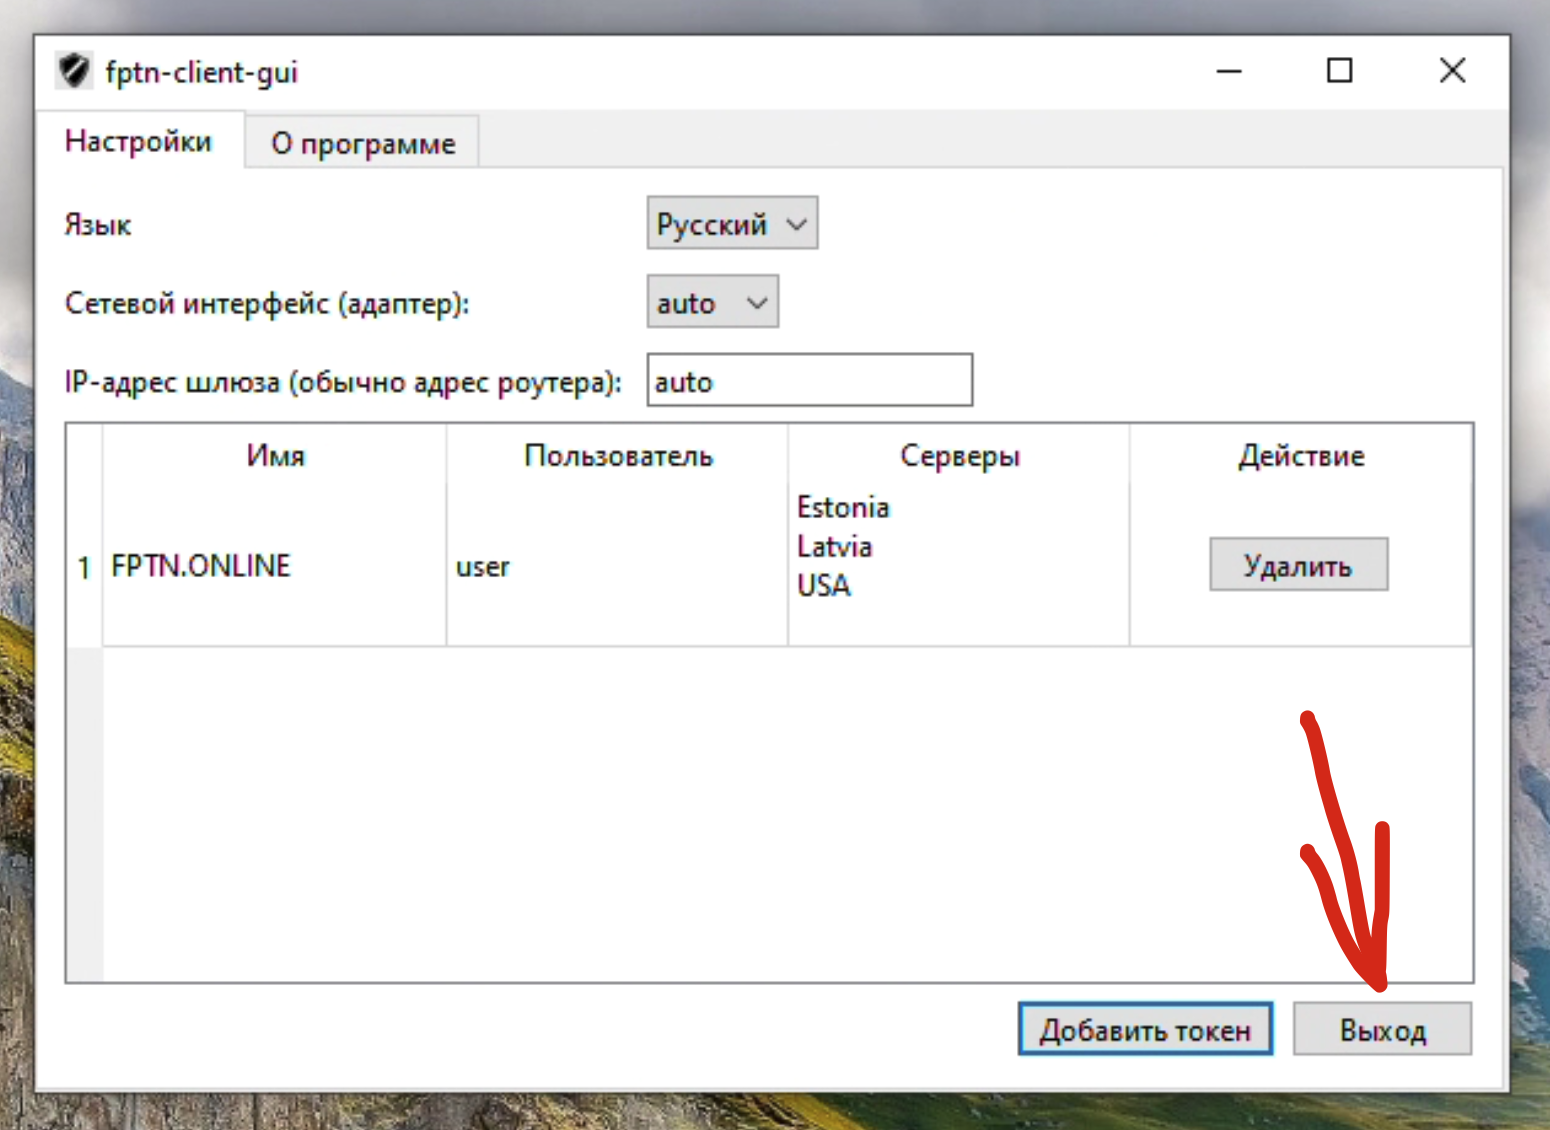Open the Русский language dropdown

click(732, 223)
